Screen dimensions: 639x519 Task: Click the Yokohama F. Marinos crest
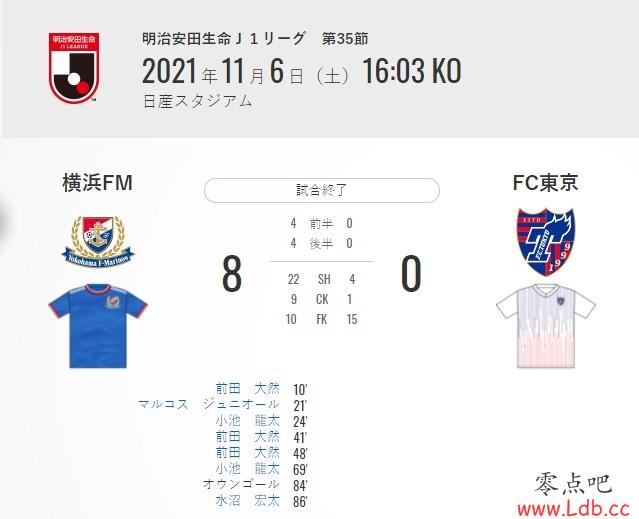point(98,242)
